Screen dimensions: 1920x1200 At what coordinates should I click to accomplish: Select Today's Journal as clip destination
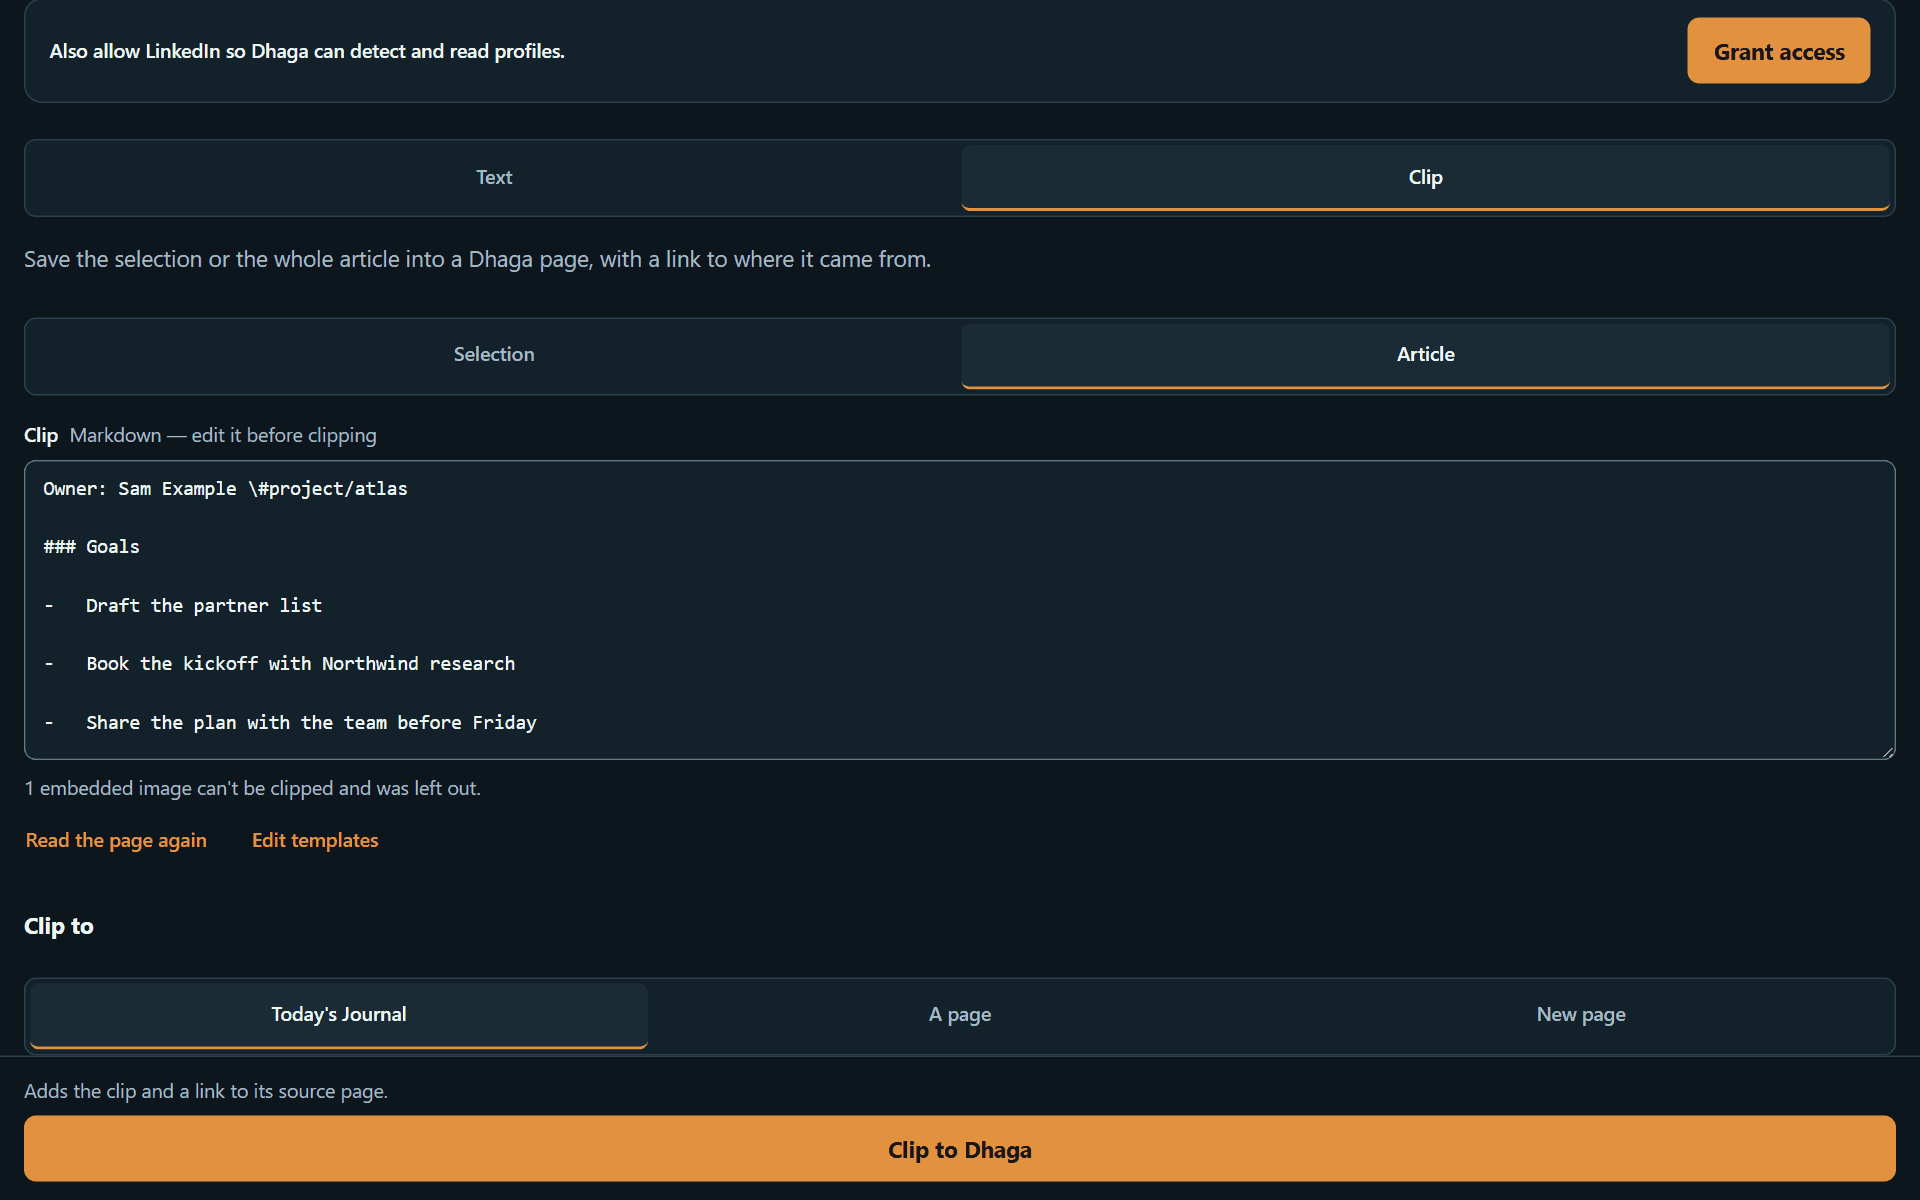339,1015
